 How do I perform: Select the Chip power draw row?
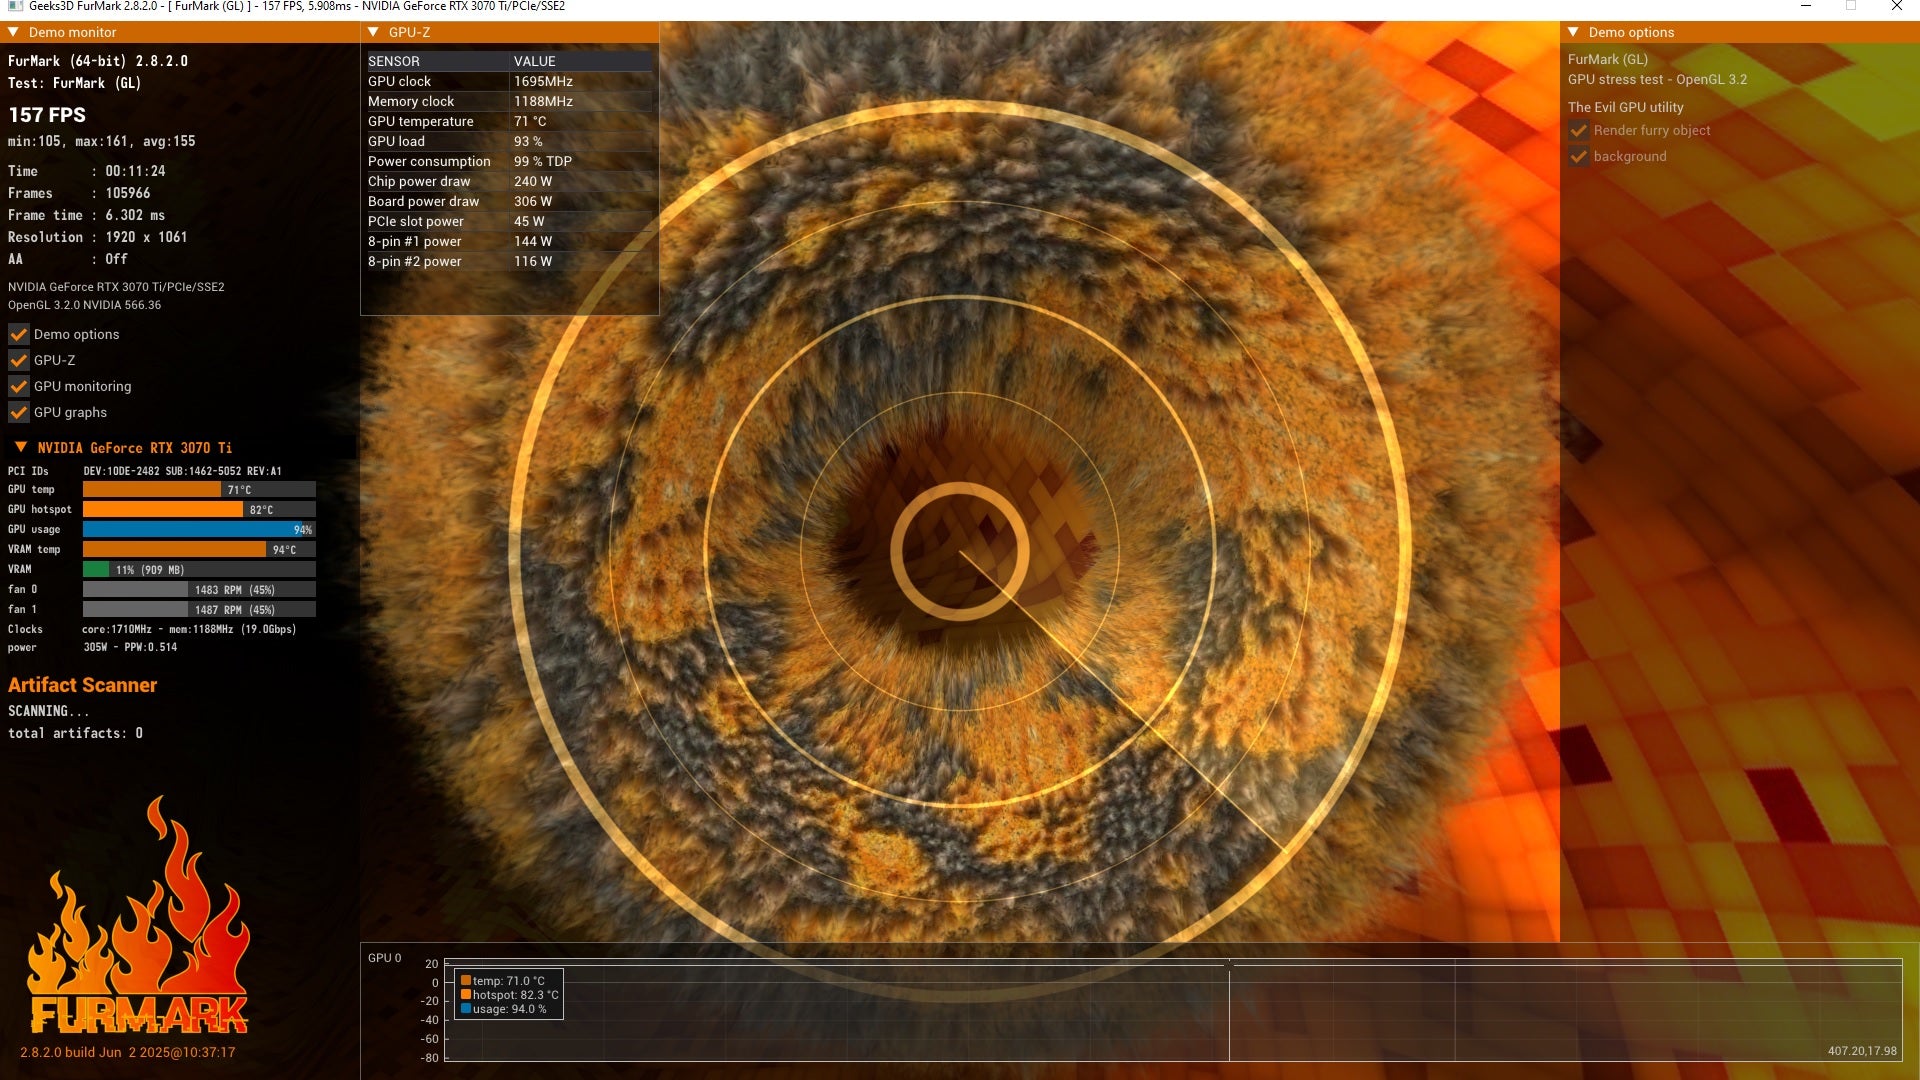[x=509, y=181]
